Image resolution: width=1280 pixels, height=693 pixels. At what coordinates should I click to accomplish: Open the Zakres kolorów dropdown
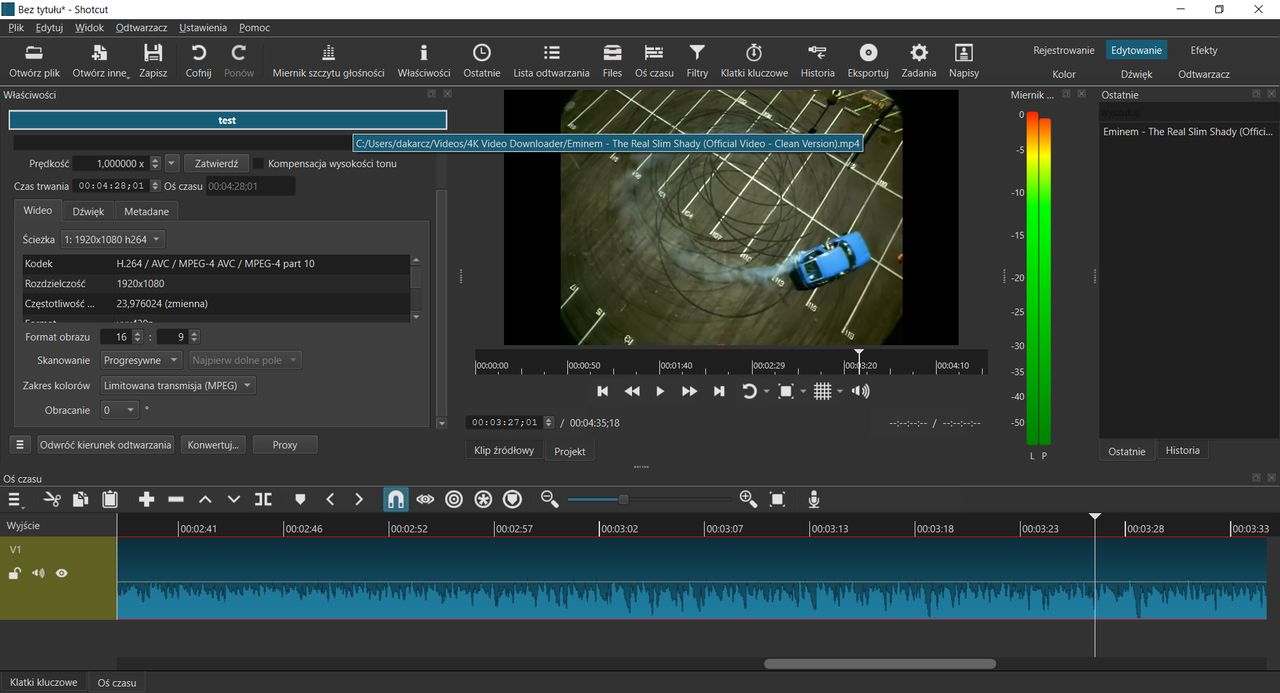point(178,385)
